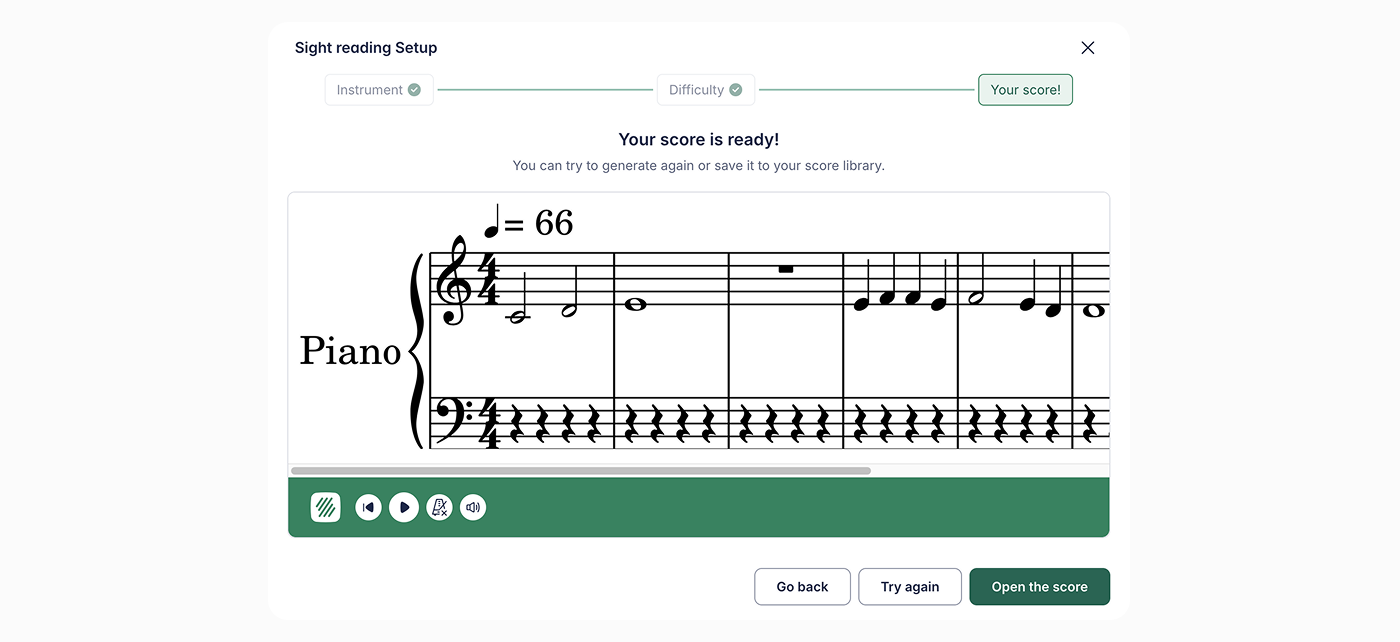The width and height of the screenshot is (1400, 642).
Task: Skip playback to the beginning
Action: pyautogui.click(x=368, y=507)
